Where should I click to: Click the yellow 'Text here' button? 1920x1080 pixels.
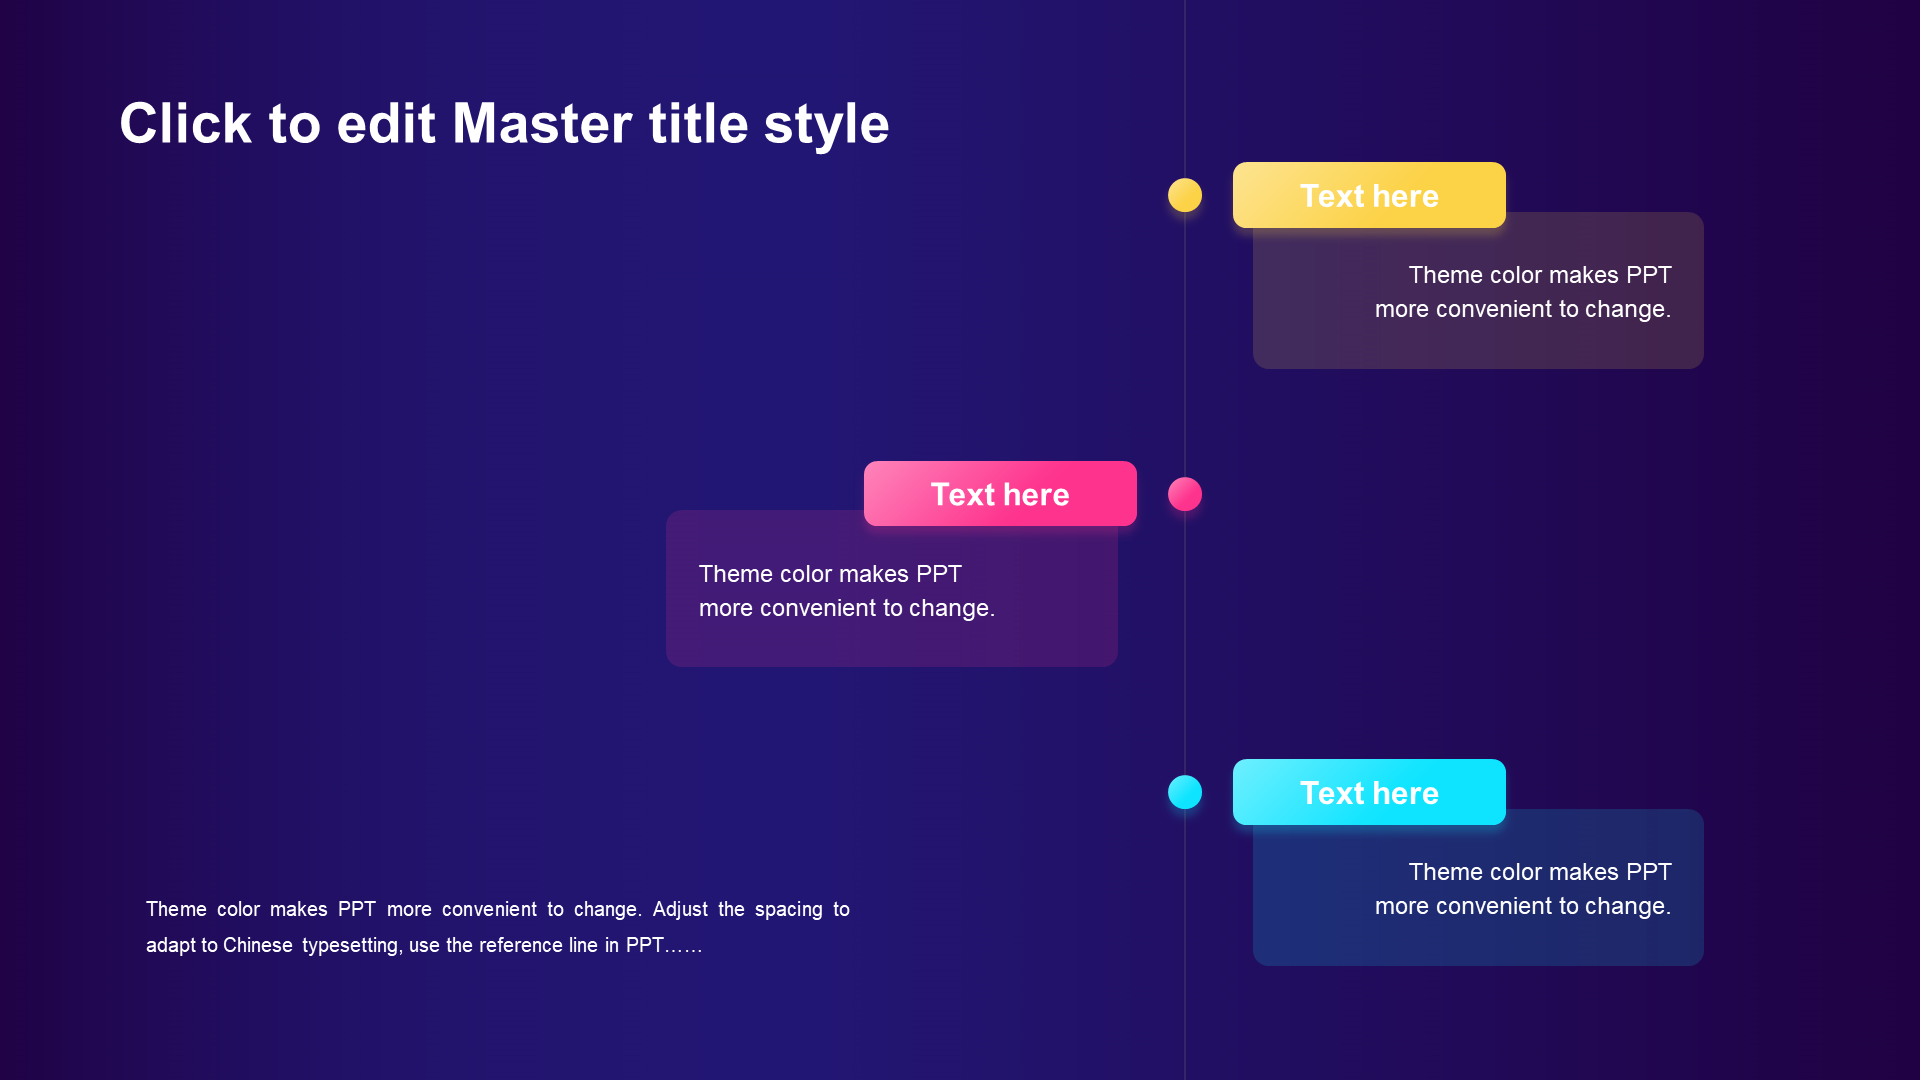pos(1367,194)
